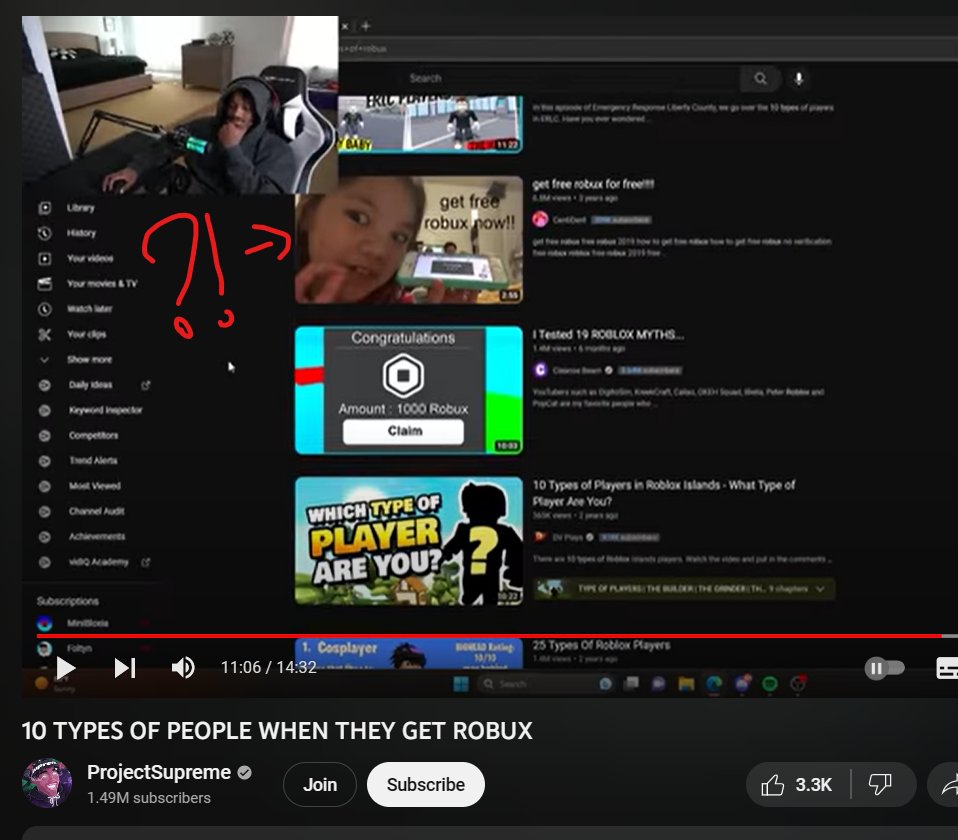Click History in the sidebar
958x840 pixels.
[x=81, y=233]
